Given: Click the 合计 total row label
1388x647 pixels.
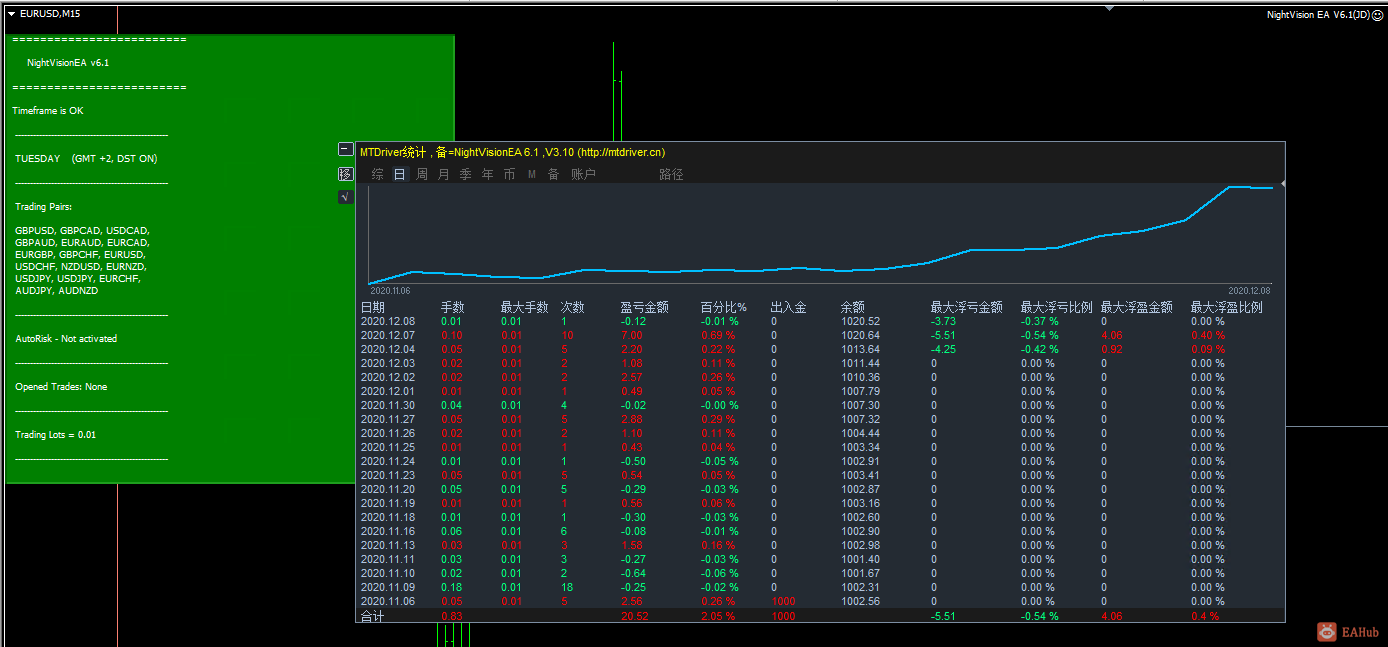Looking at the screenshot, I should coord(373,617).
